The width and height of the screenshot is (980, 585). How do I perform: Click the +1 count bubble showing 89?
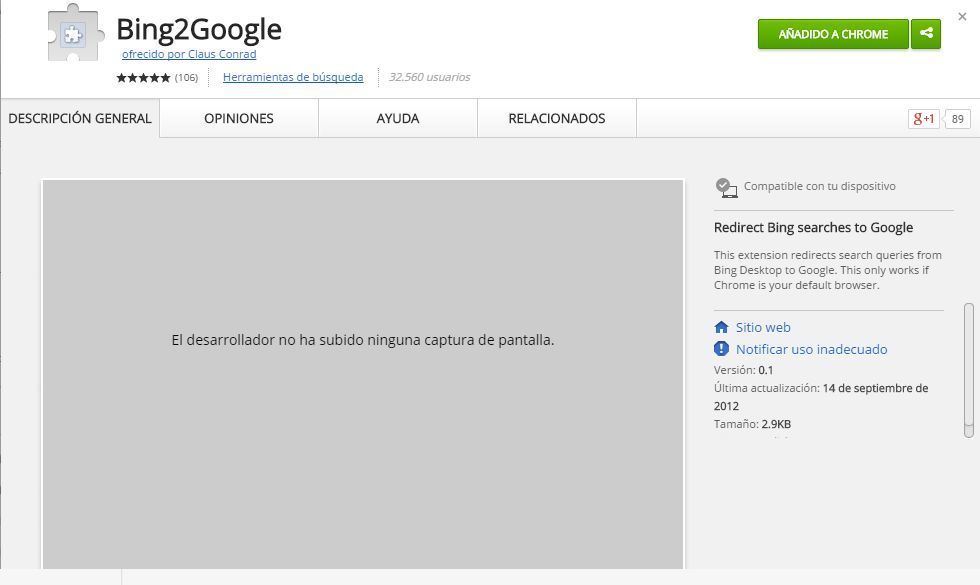(x=958, y=119)
